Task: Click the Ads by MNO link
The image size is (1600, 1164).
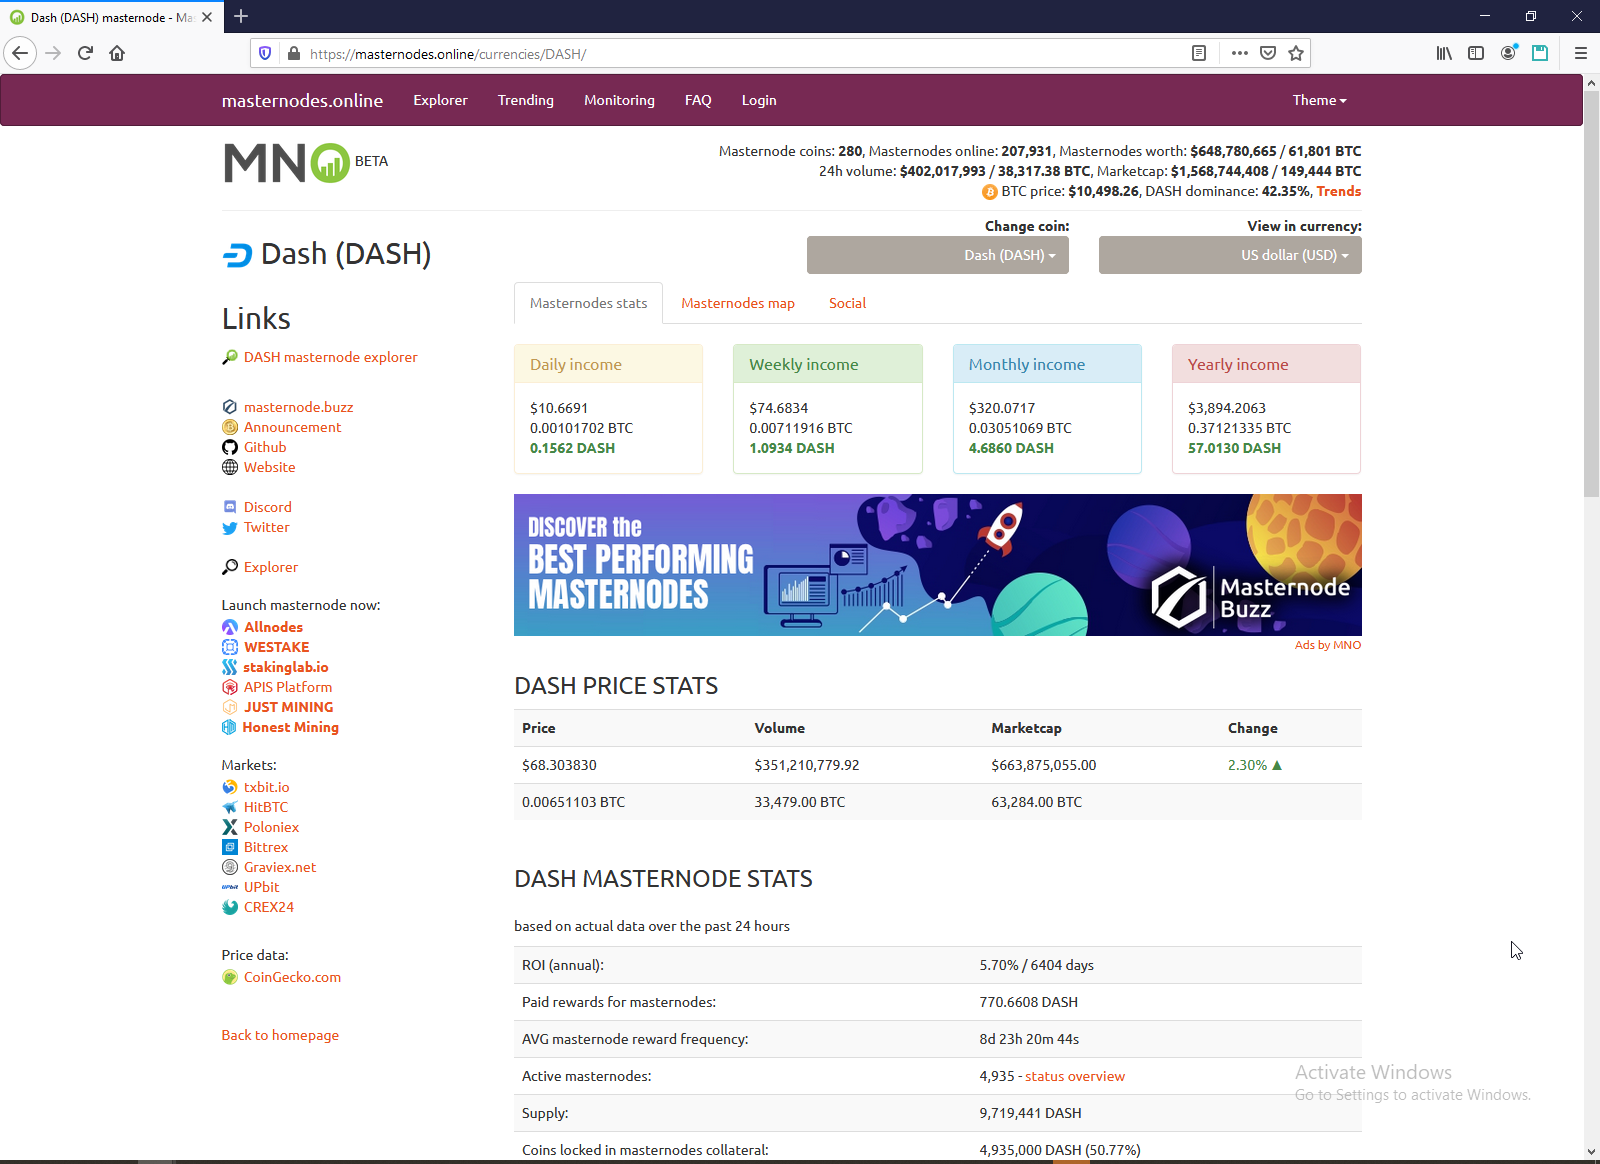Action: [1328, 645]
